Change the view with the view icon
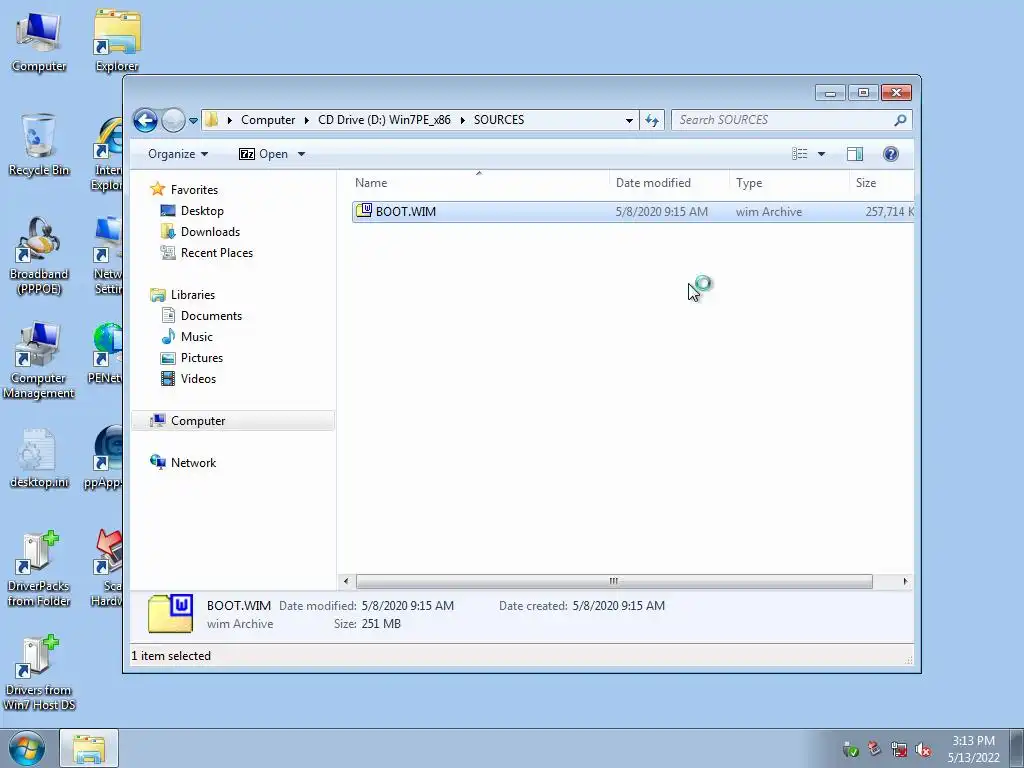1024x768 pixels. click(800, 154)
